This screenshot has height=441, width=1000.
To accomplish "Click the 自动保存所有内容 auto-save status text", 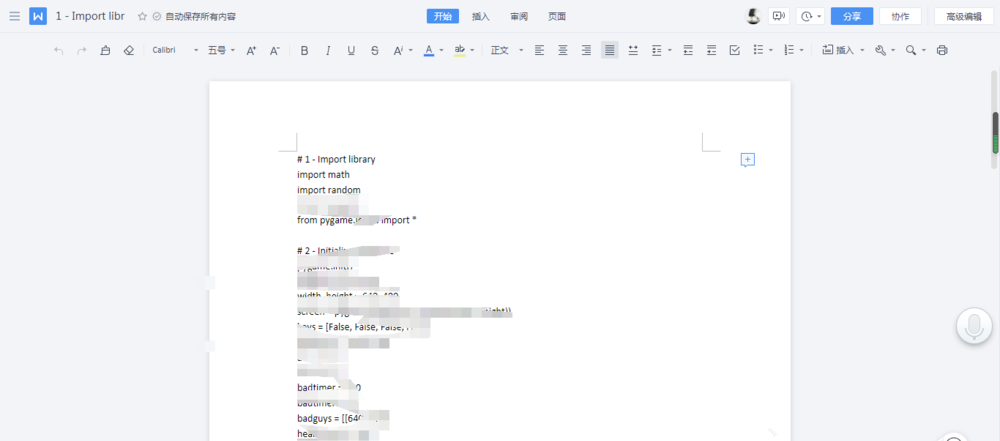I will coord(200,17).
